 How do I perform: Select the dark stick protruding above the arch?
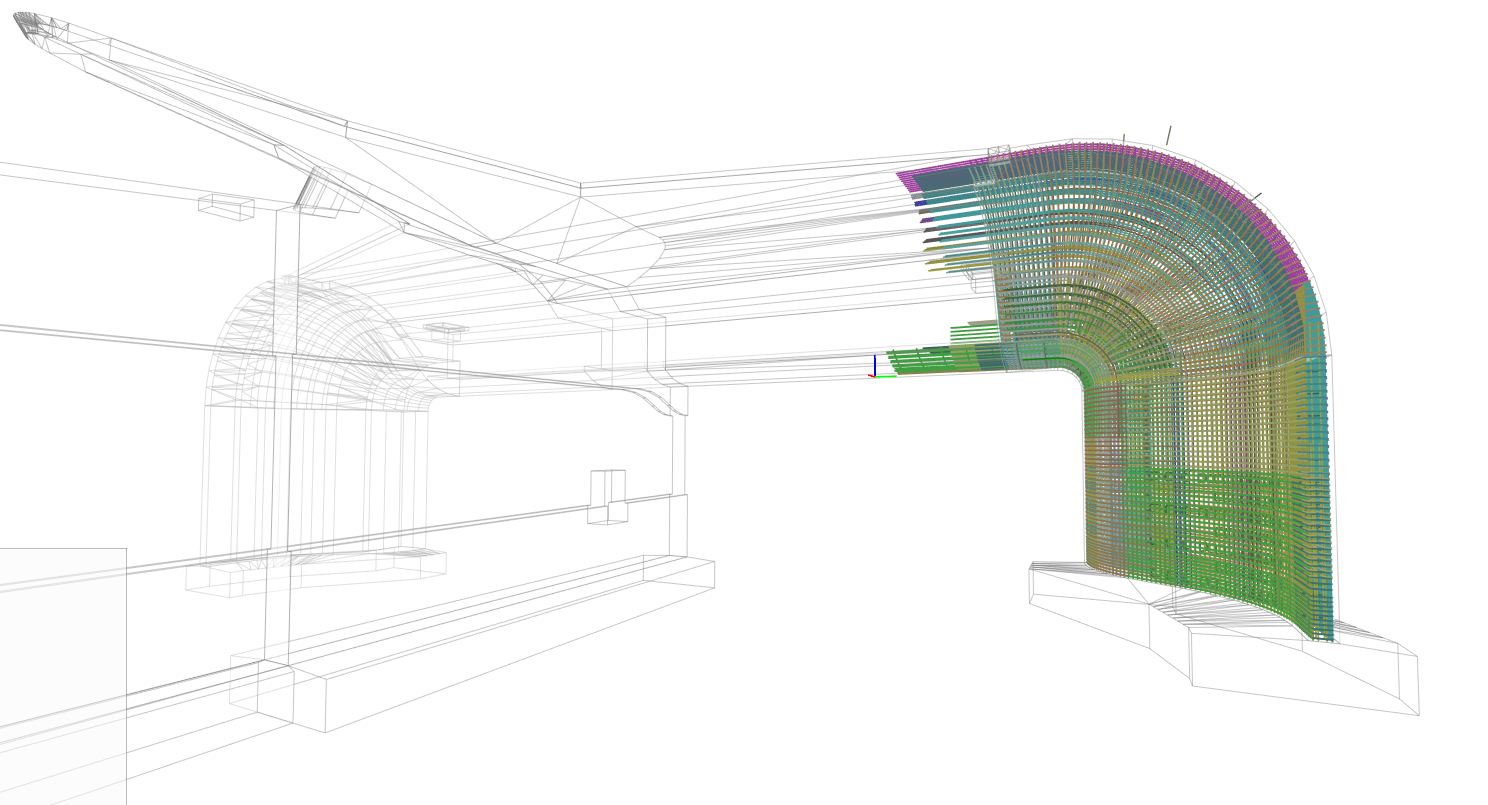1168,135
